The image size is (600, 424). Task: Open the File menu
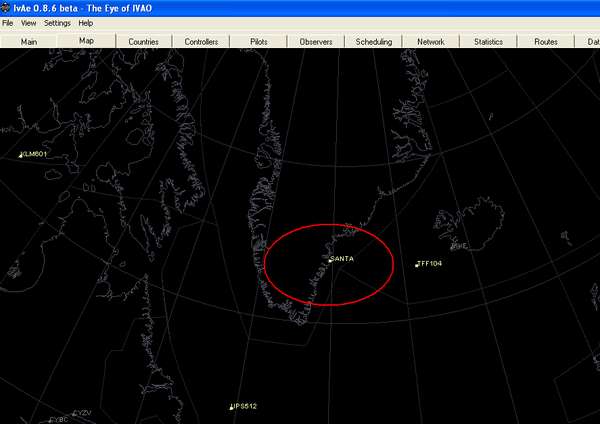pyautogui.click(x=7, y=23)
